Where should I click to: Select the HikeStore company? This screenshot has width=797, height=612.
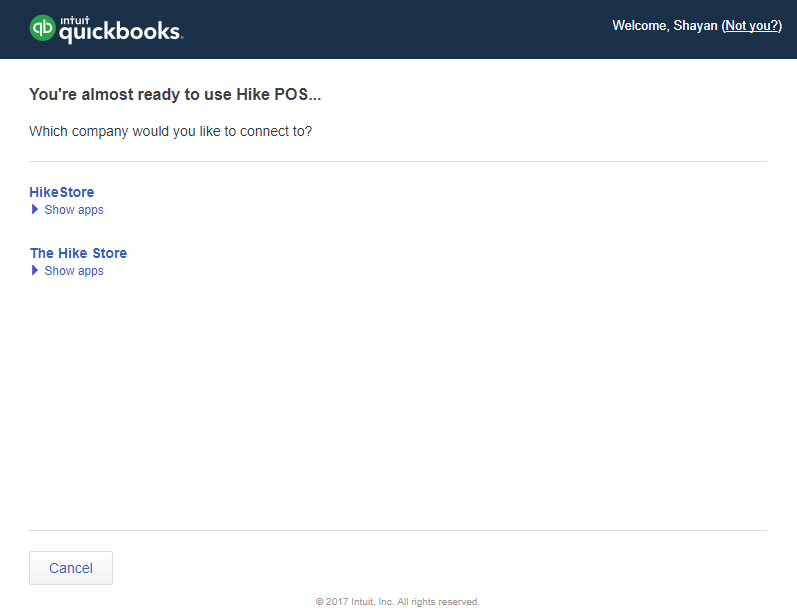point(62,192)
